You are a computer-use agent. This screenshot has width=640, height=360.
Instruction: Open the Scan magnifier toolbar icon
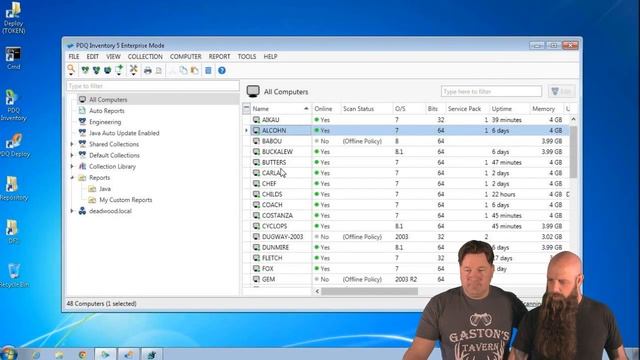71,70
